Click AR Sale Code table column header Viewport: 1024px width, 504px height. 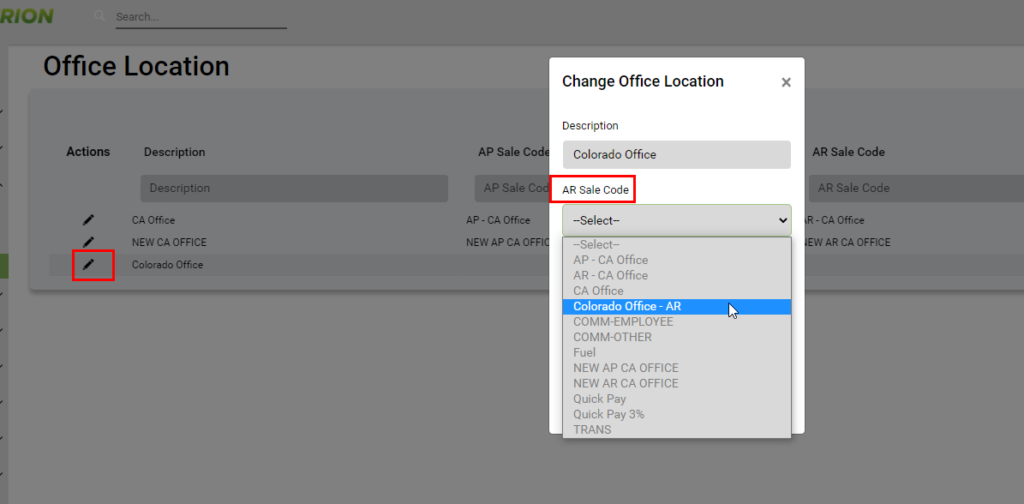coord(848,151)
